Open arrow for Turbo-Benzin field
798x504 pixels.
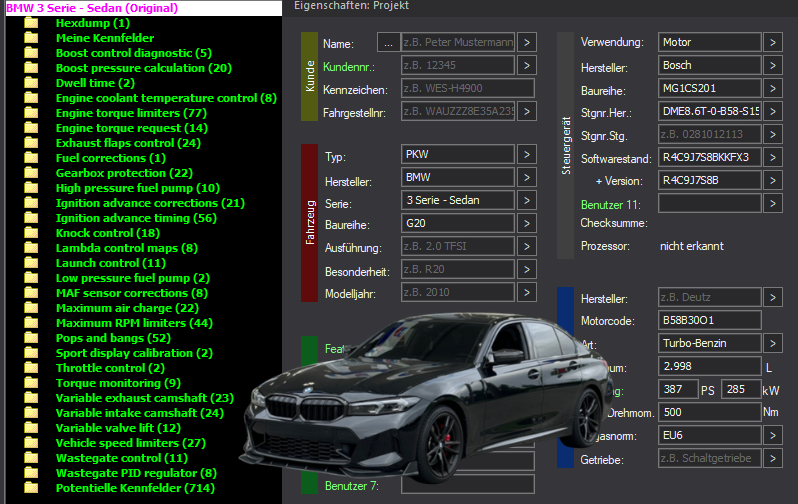coord(773,343)
